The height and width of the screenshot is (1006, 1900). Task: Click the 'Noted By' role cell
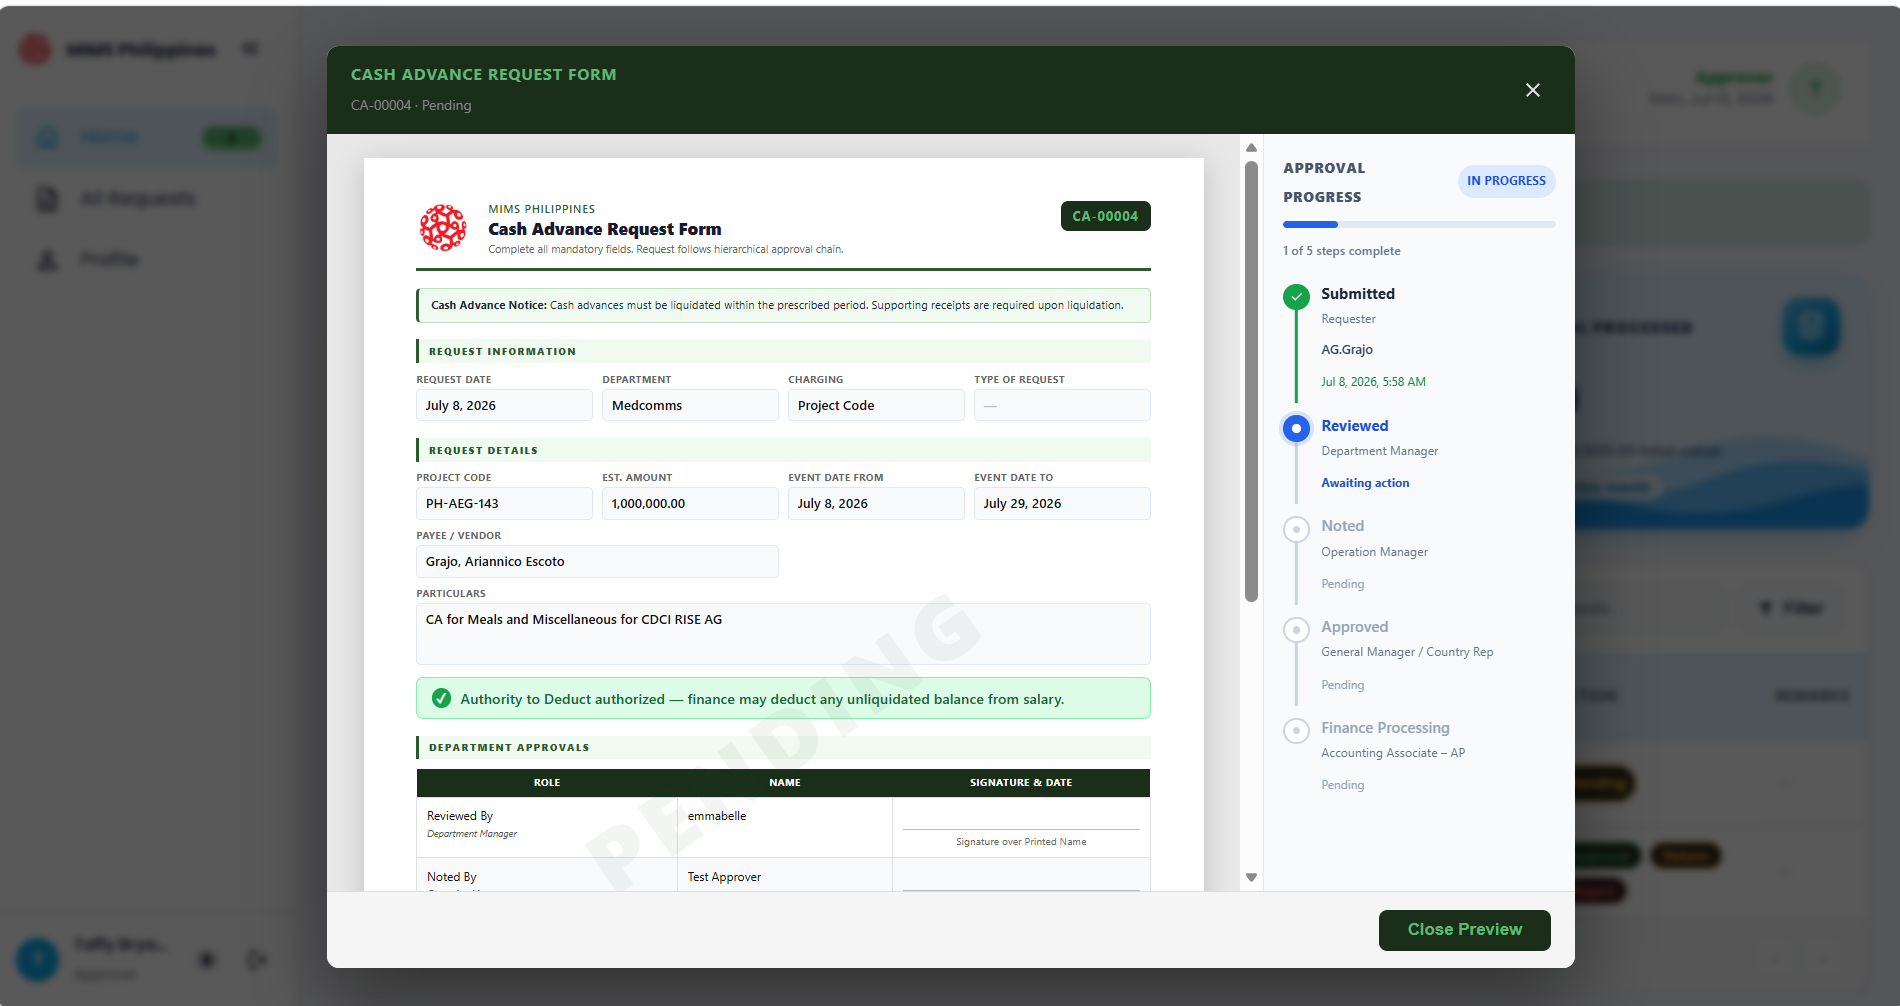(x=547, y=875)
